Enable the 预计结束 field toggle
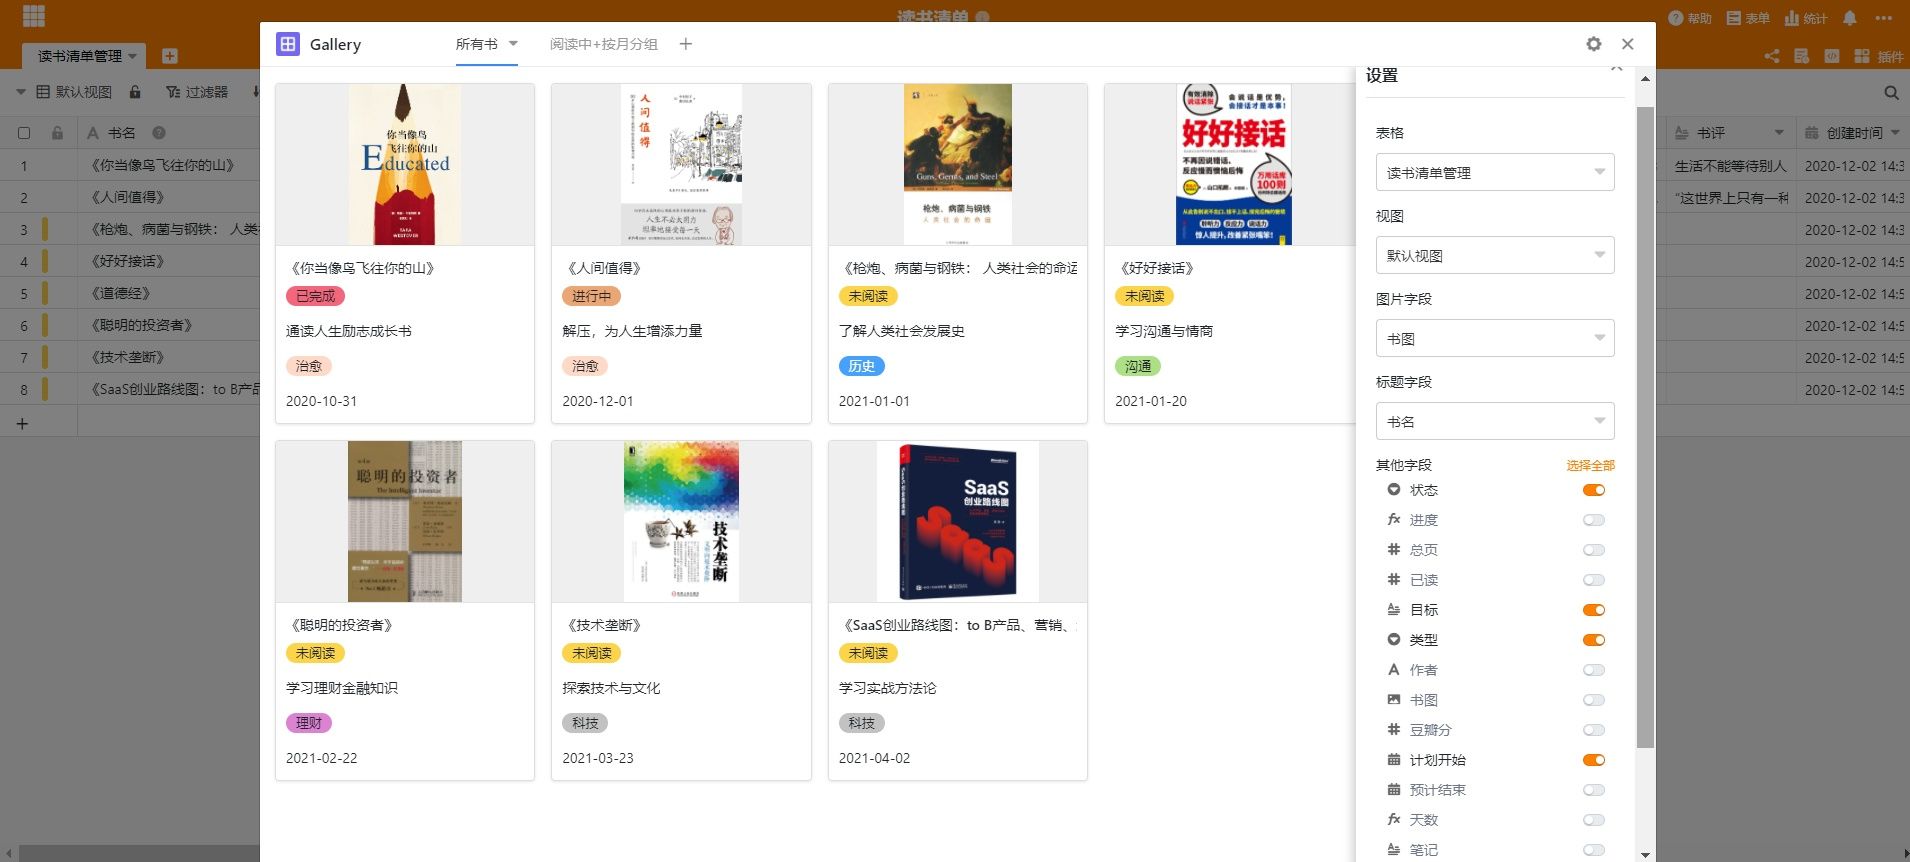Image resolution: width=1910 pixels, height=862 pixels. point(1594,790)
